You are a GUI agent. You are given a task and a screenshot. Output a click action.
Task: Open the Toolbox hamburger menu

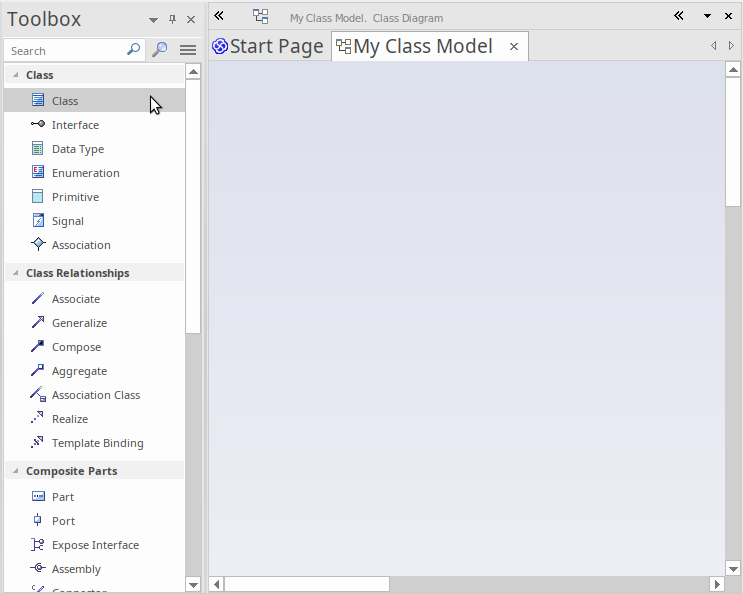(x=188, y=50)
